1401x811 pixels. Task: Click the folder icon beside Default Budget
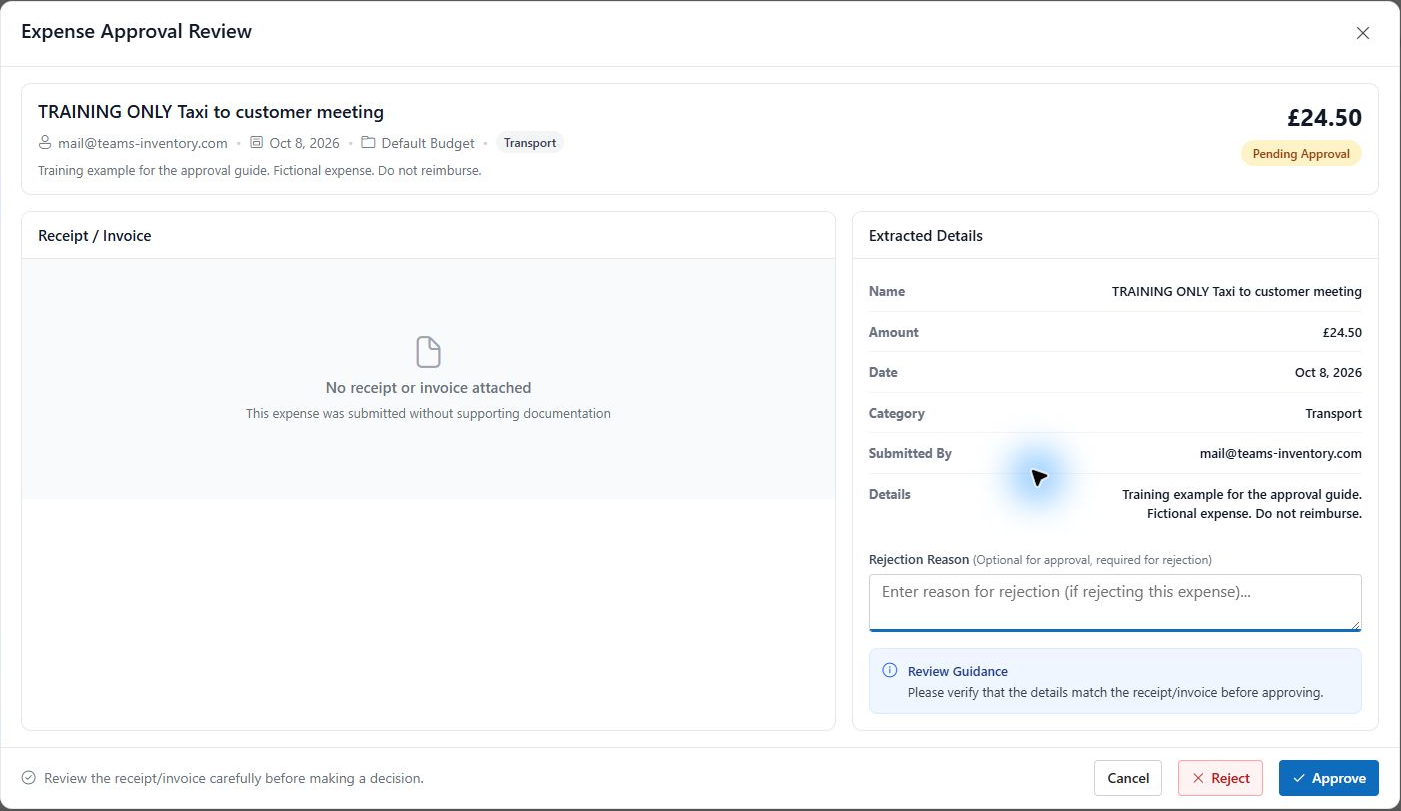pyautogui.click(x=369, y=143)
